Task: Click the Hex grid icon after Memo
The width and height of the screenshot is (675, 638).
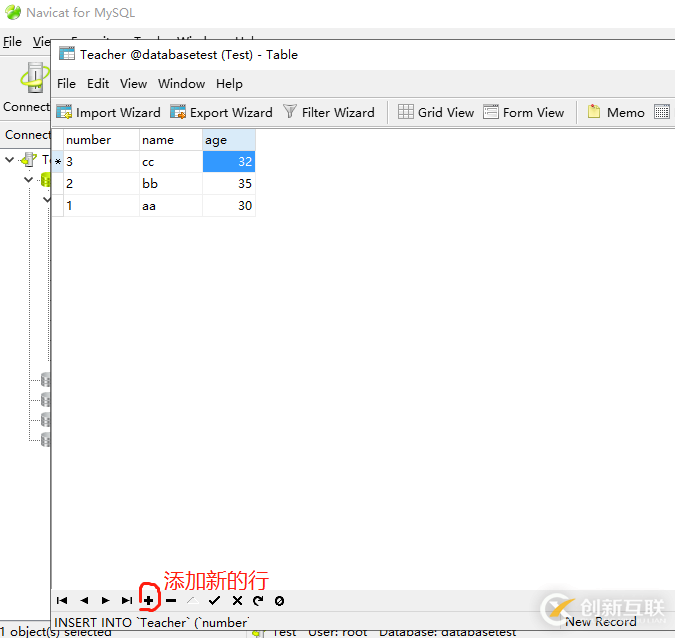Action: pyautogui.click(x=662, y=112)
